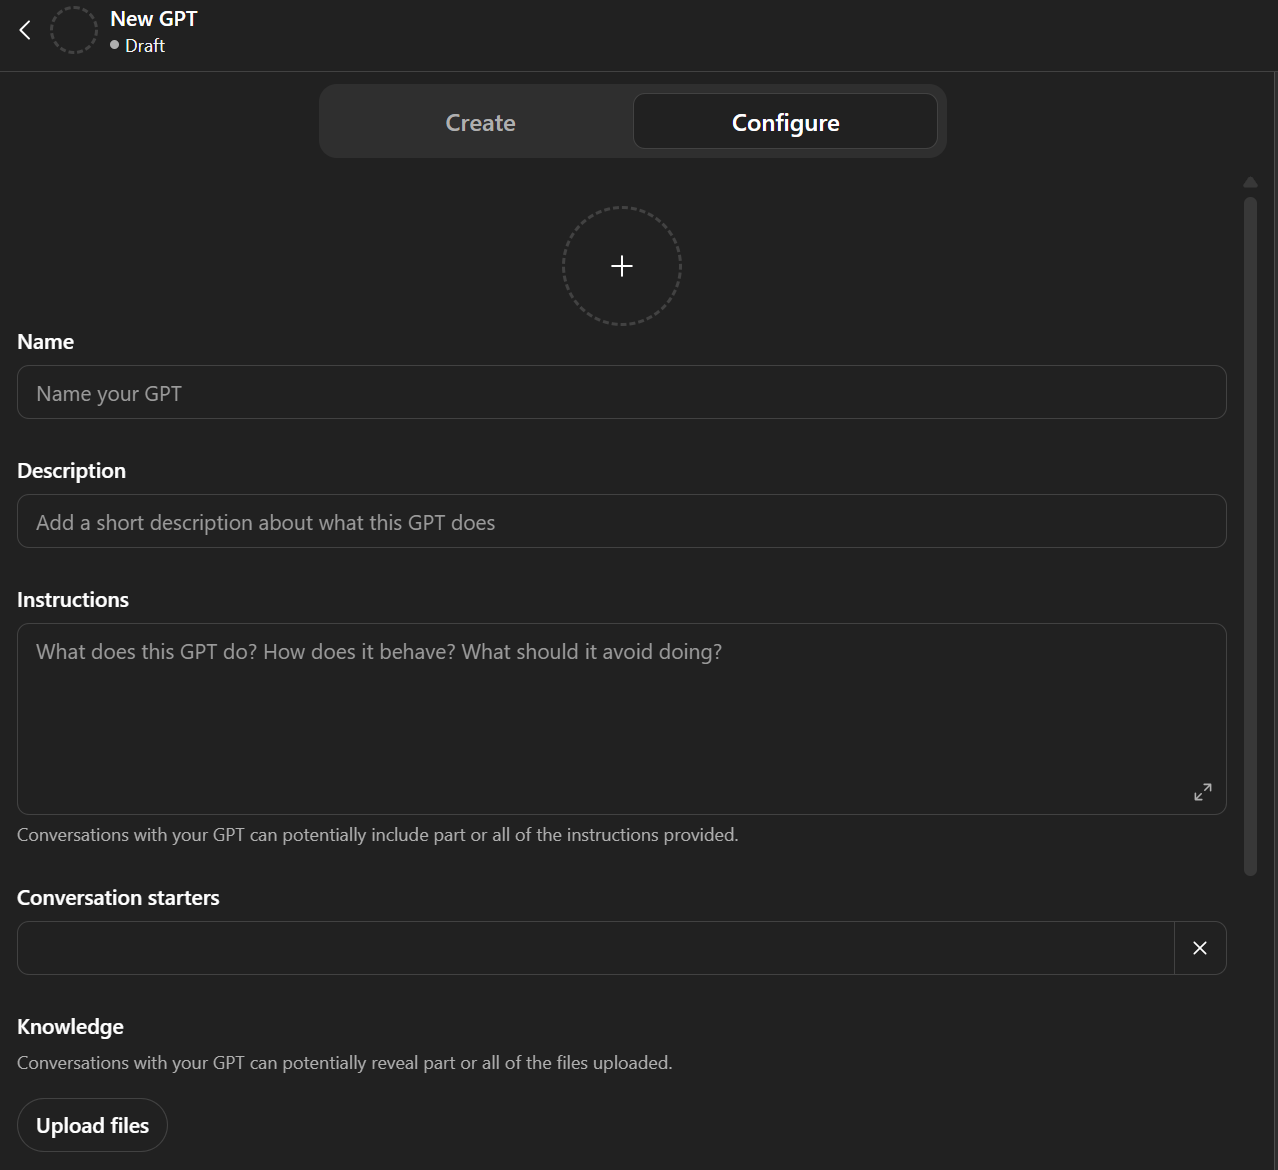Click the vertical scrollbar thumb
Image resolution: width=1278 pixels, height=1170 pixels.
pos(1250,537)
